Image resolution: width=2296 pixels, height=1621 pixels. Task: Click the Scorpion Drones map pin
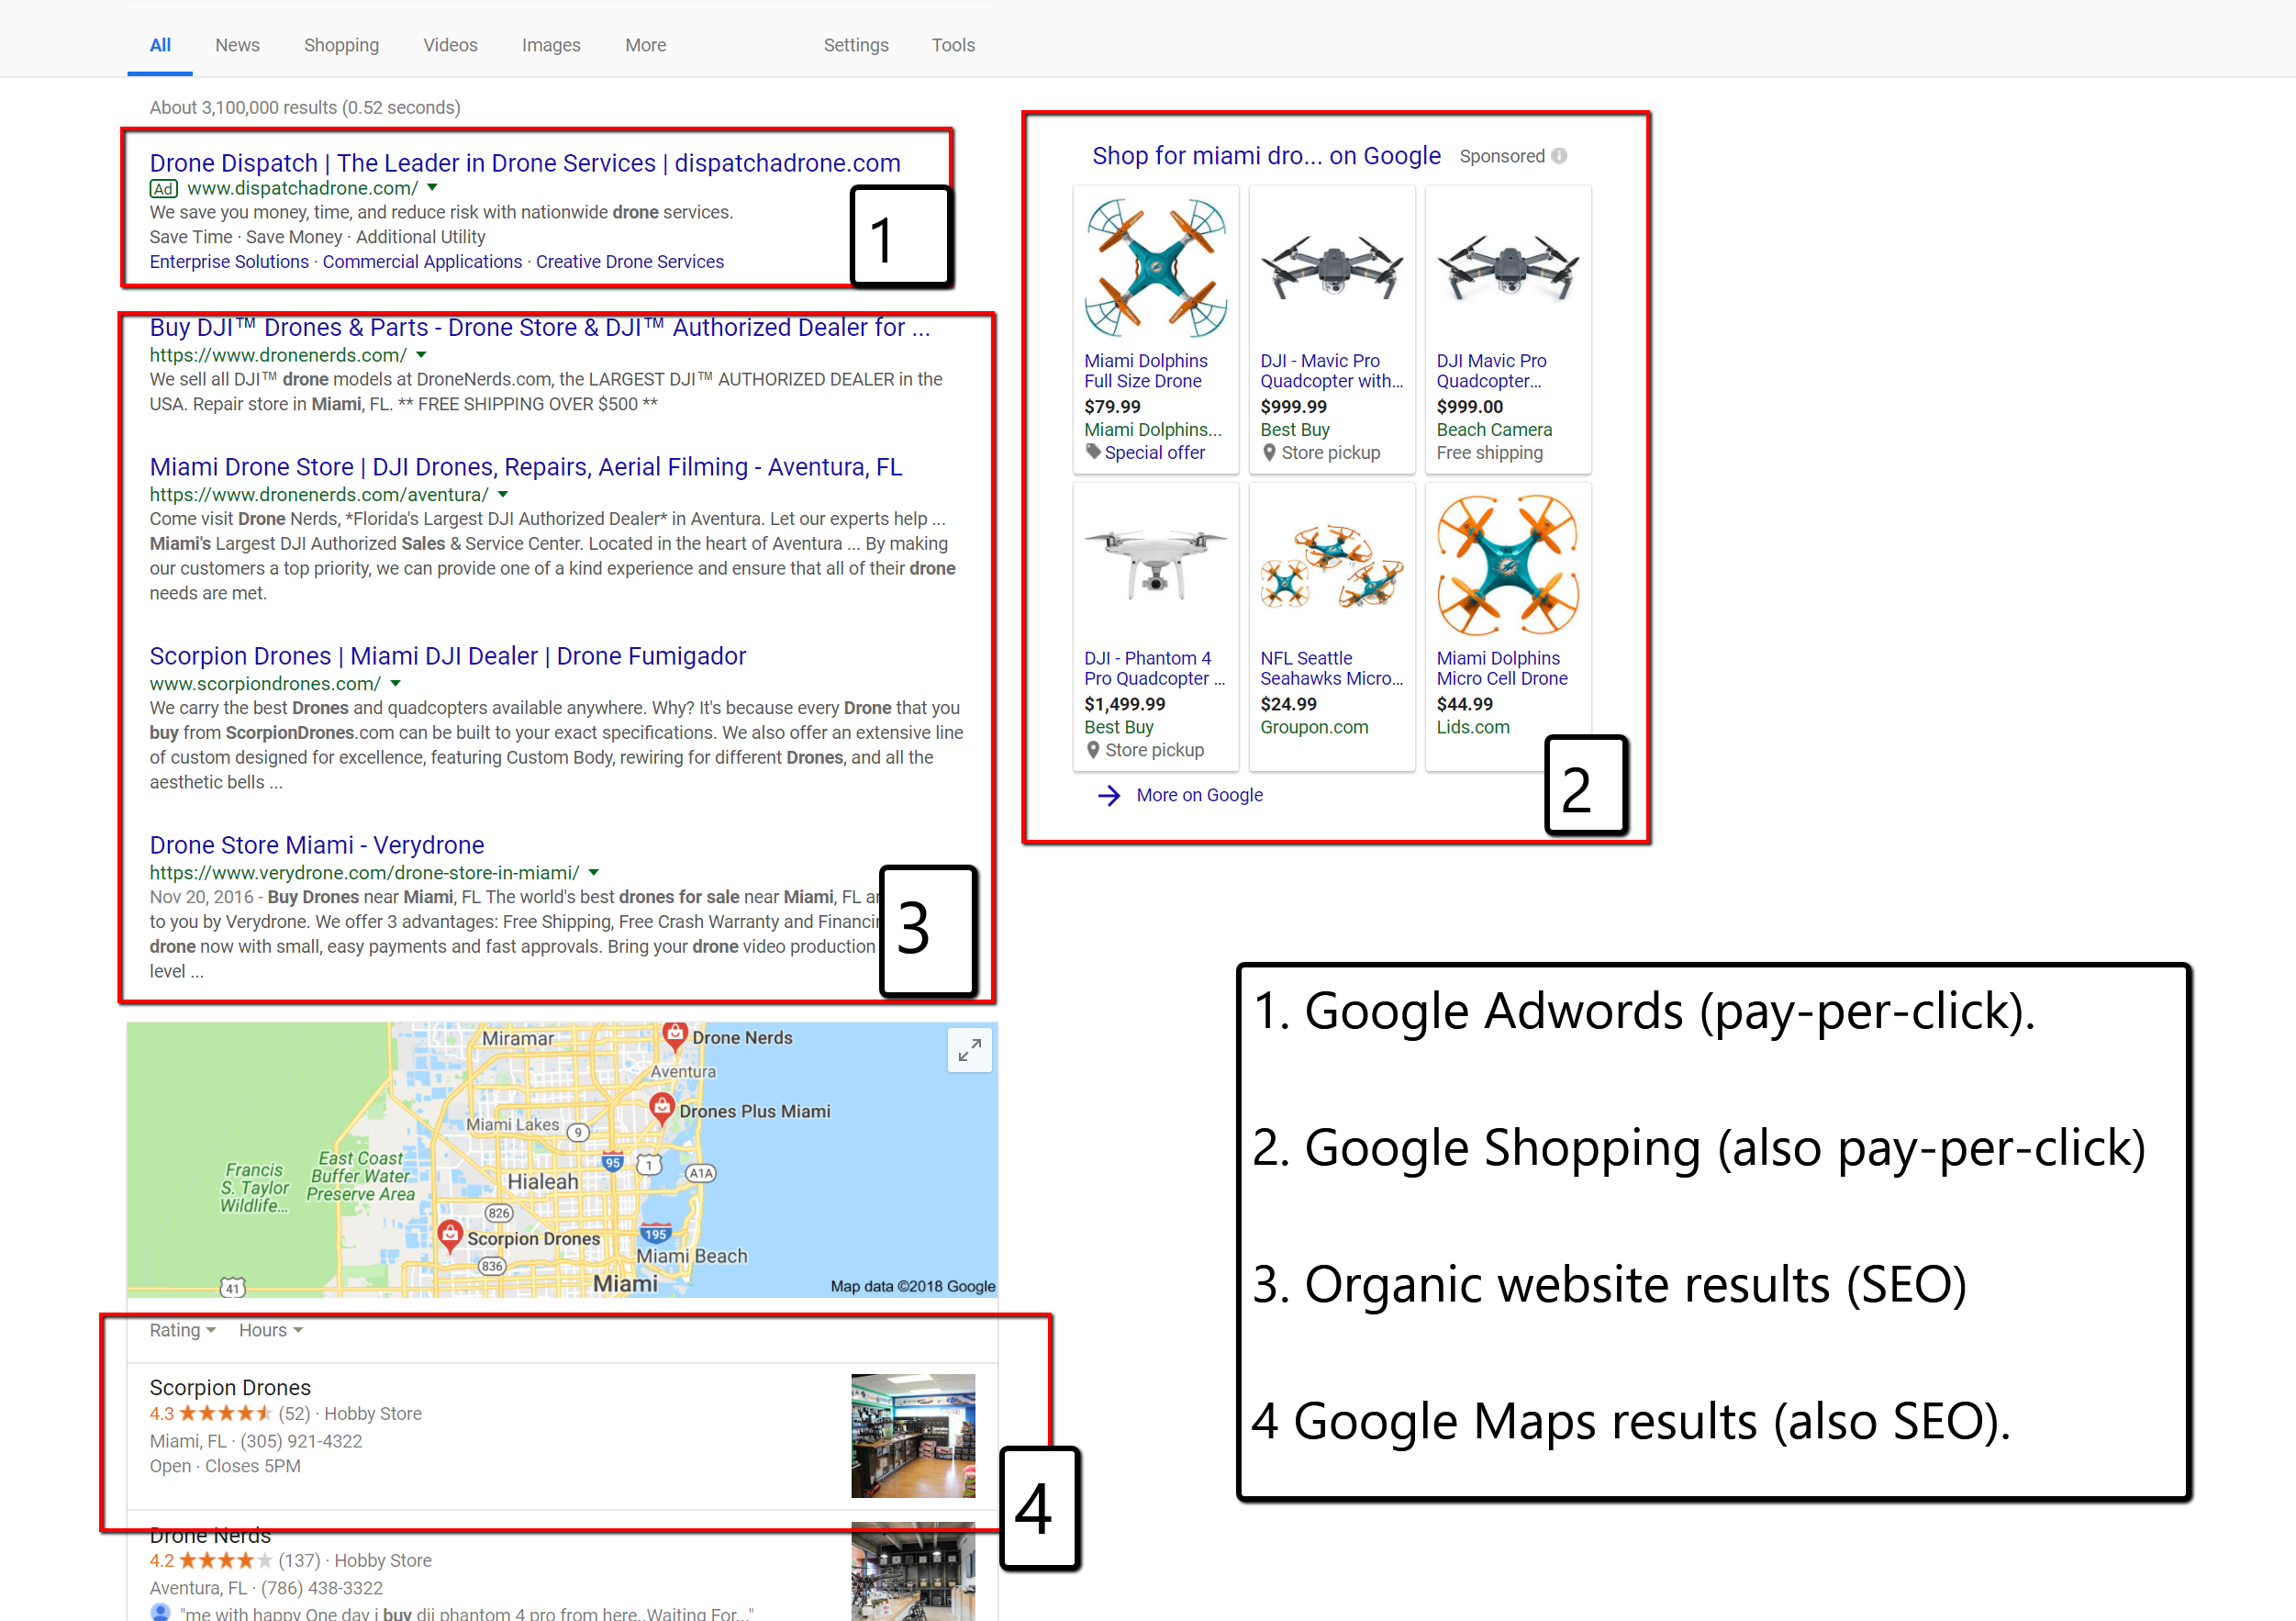coord(450,1234)
